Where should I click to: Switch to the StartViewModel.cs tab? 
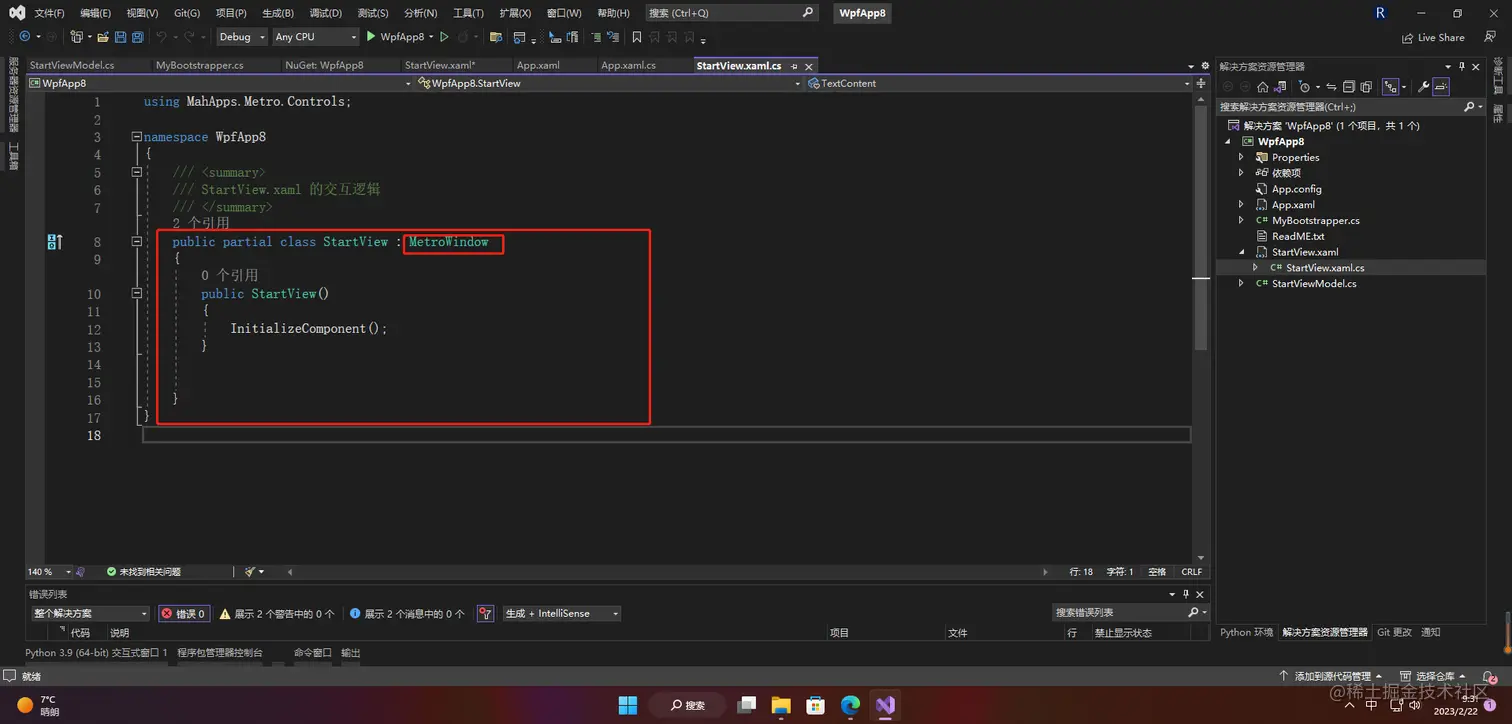point(71,65)
